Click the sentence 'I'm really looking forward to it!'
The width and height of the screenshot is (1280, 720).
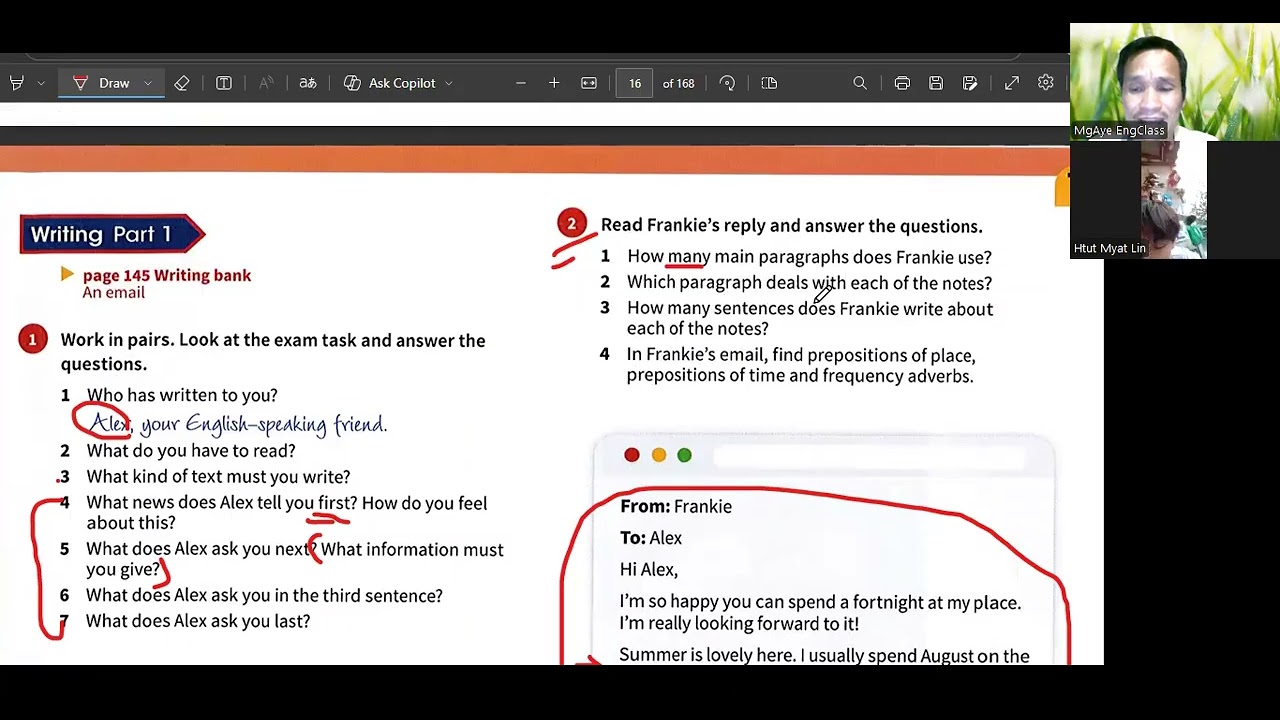point(739,624)
